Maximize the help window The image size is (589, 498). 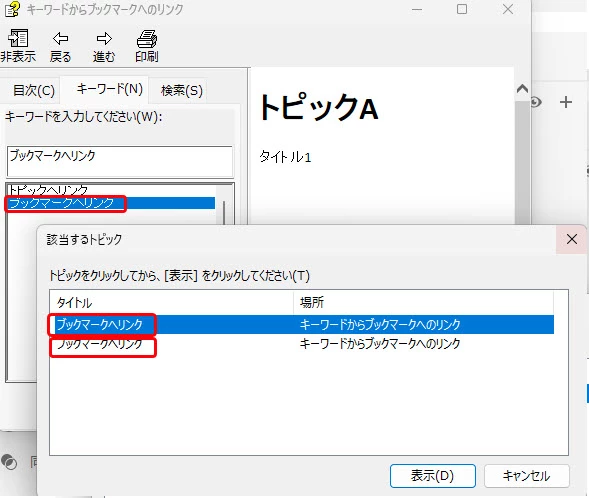[x=462, y=9]
